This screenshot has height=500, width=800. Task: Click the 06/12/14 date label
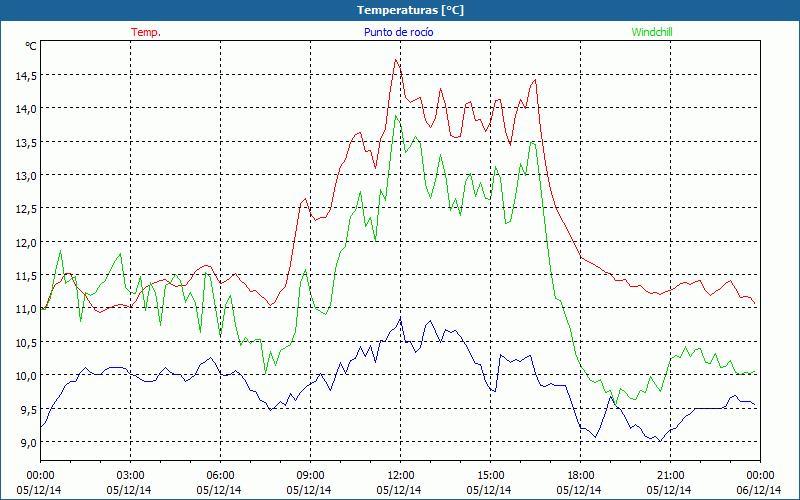click(x=759, y=490)
